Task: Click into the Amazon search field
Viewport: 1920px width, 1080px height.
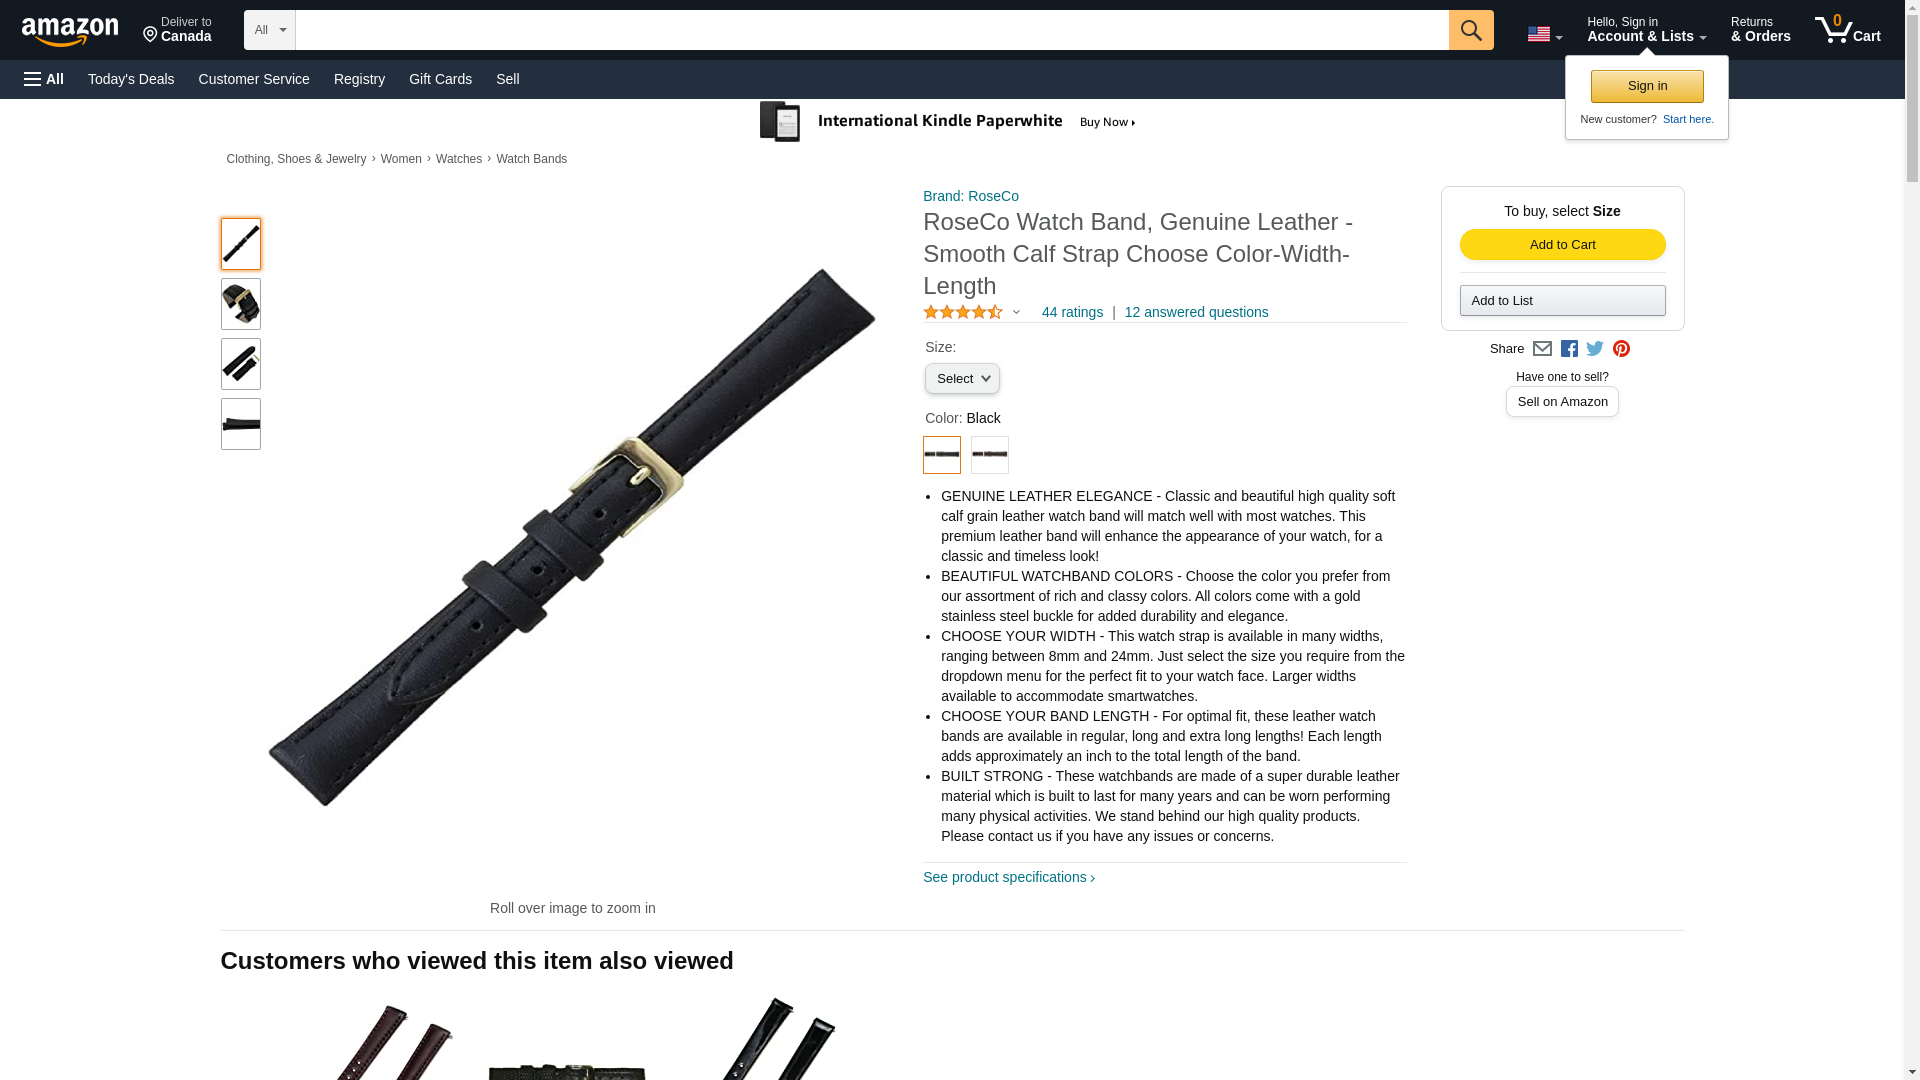Action: click(x=872, y=30)
